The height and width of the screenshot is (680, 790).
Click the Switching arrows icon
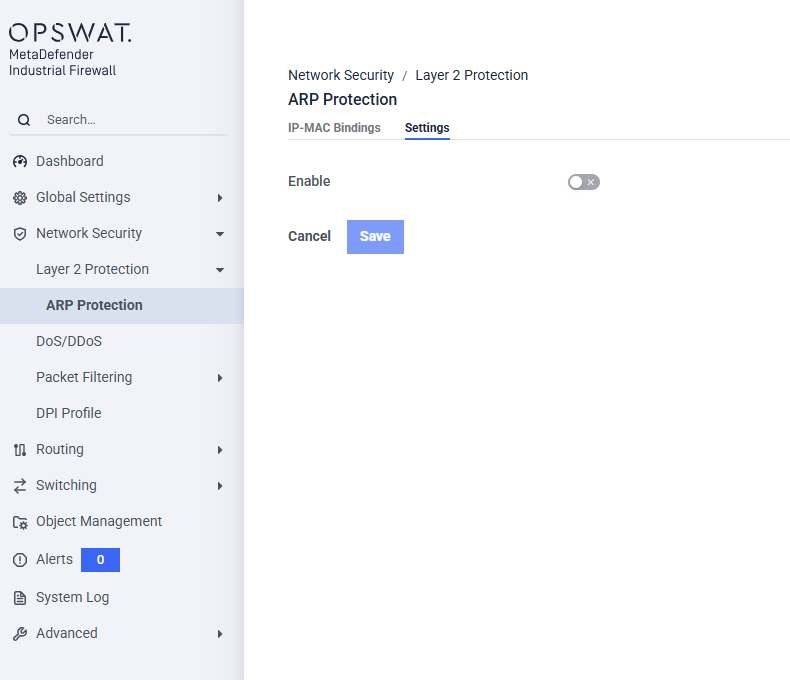pos(20,486)
